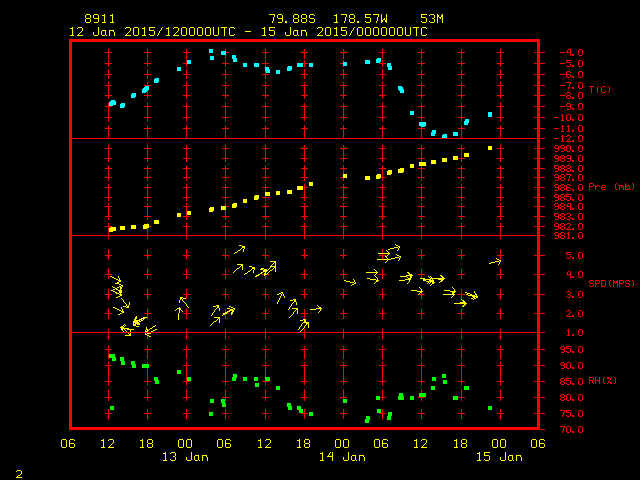Click the 3.0 wind speed tick value
Screen dimensions: 640x480
tap(574, 295)
